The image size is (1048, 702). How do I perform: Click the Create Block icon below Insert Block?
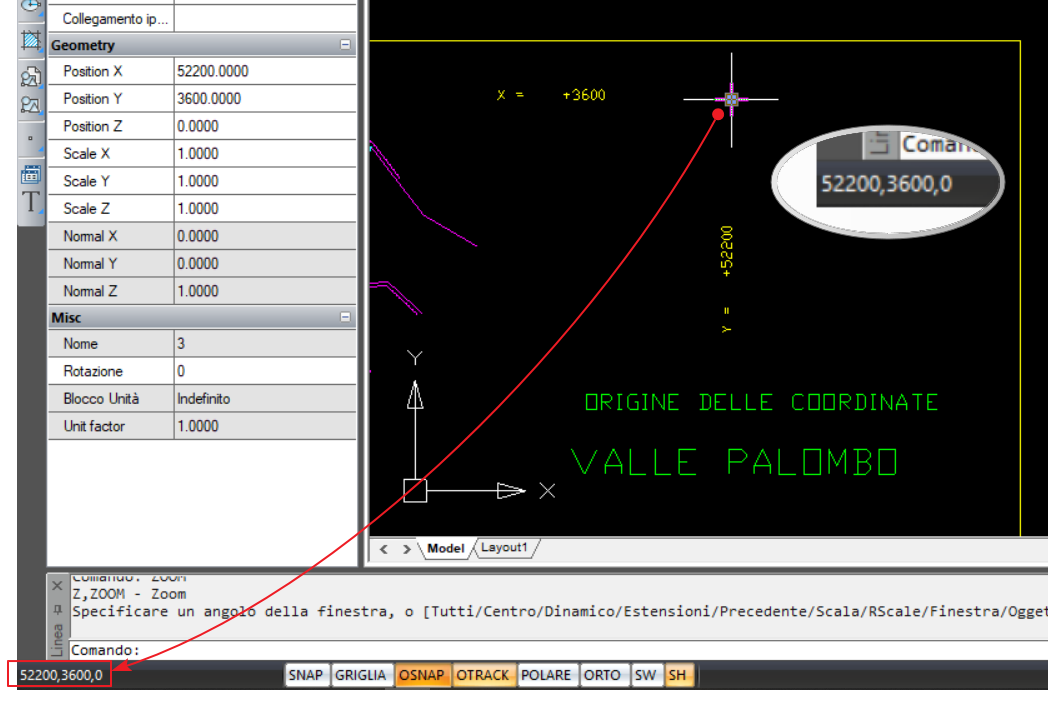(30, 104)
